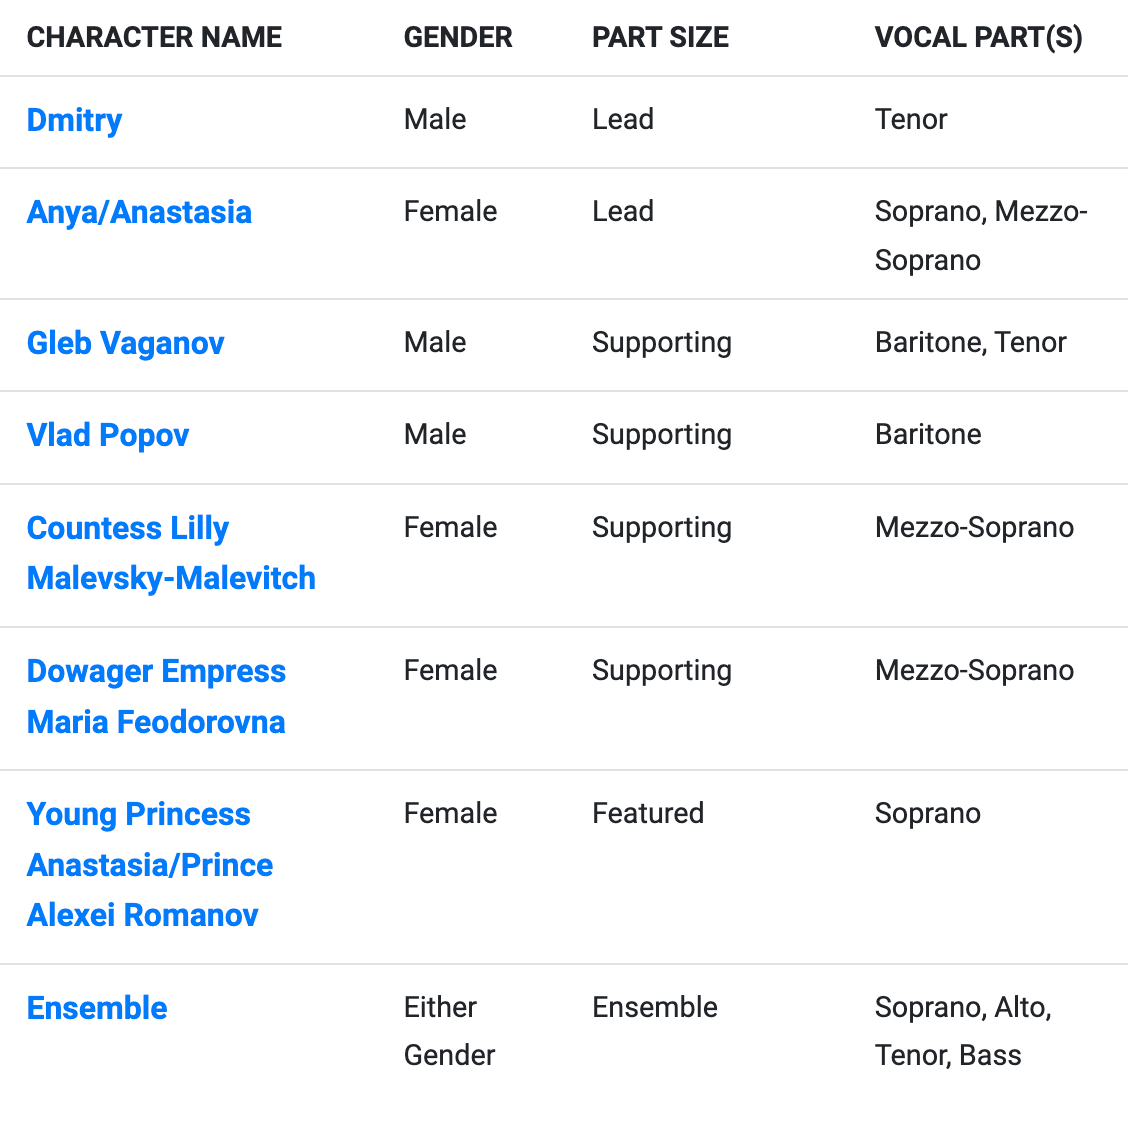Screen dimensions: 1128x1130
Task: Click the Part Size column header
Action: point(660,37)
